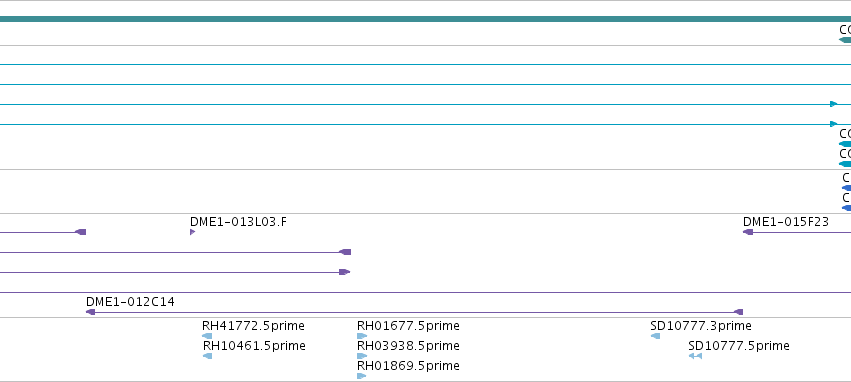Click the DME1-013L03.F text label
The width and height of the screenshot is (851, 382).
click(238, 222)
